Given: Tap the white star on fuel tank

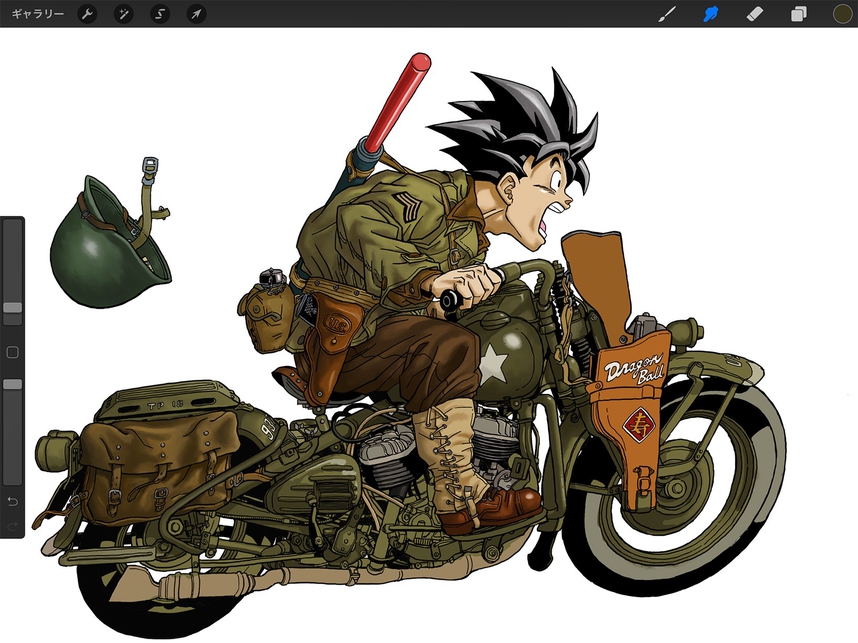Looking at the screenshot, I should coord(492,365).
